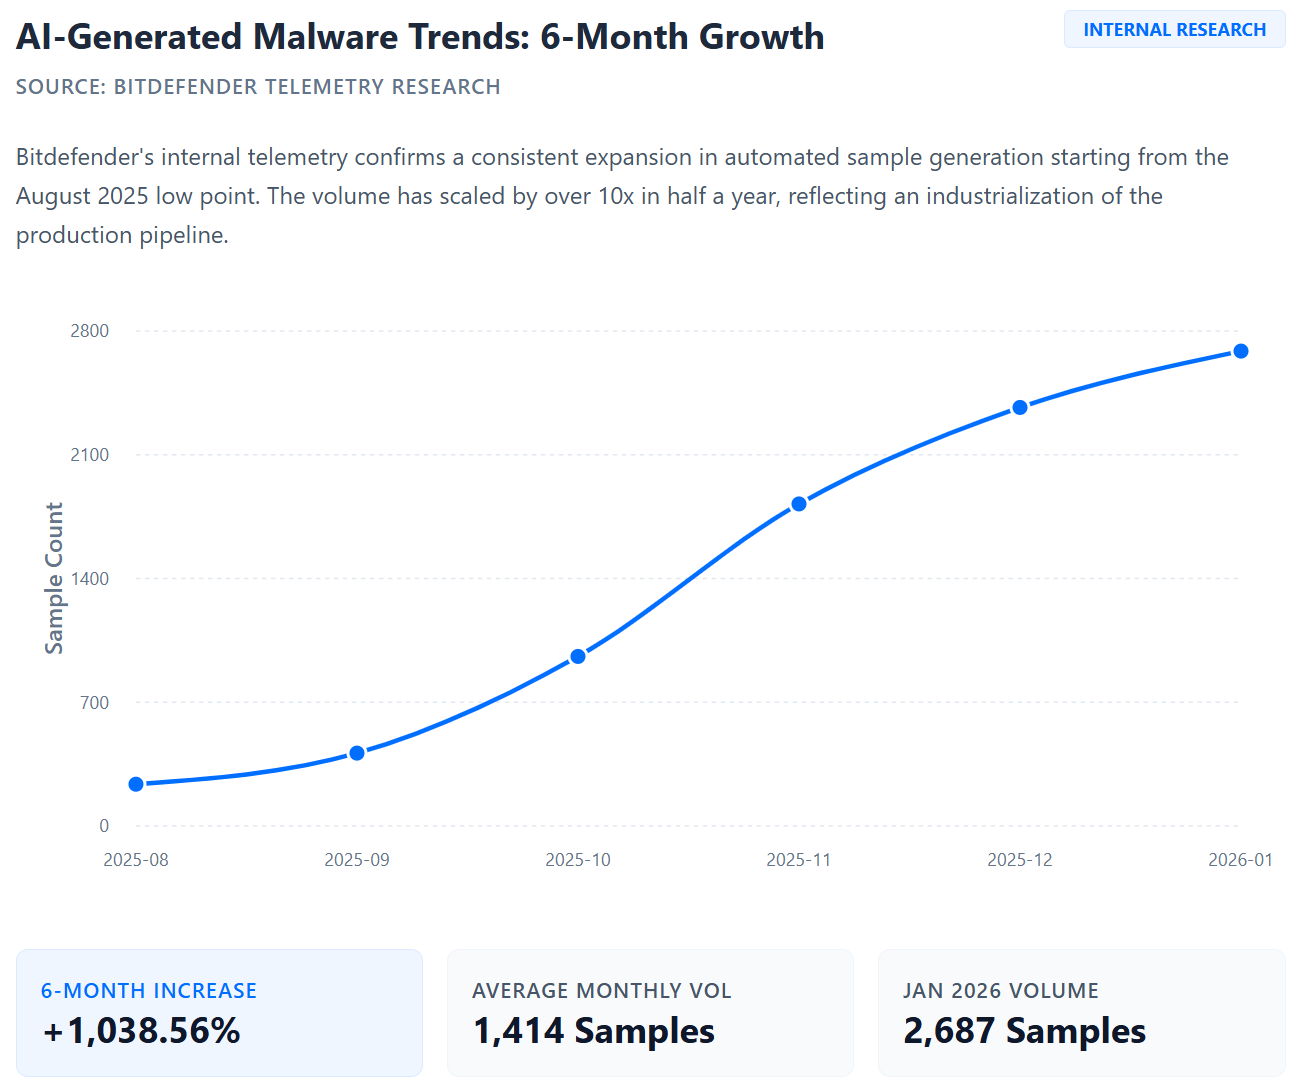Click the 2800 y-axis tick label
1308x1092 pixels.
click(90, 331)
